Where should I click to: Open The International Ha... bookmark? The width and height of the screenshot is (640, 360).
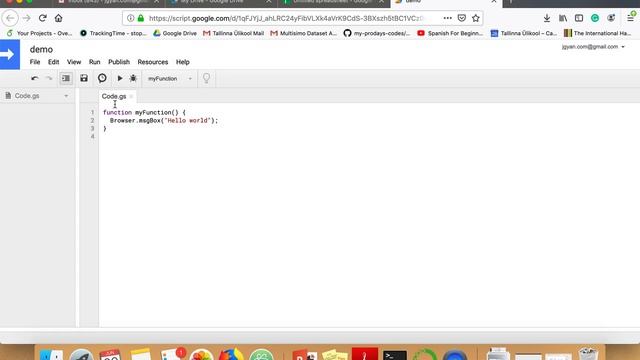pos(598,33)
